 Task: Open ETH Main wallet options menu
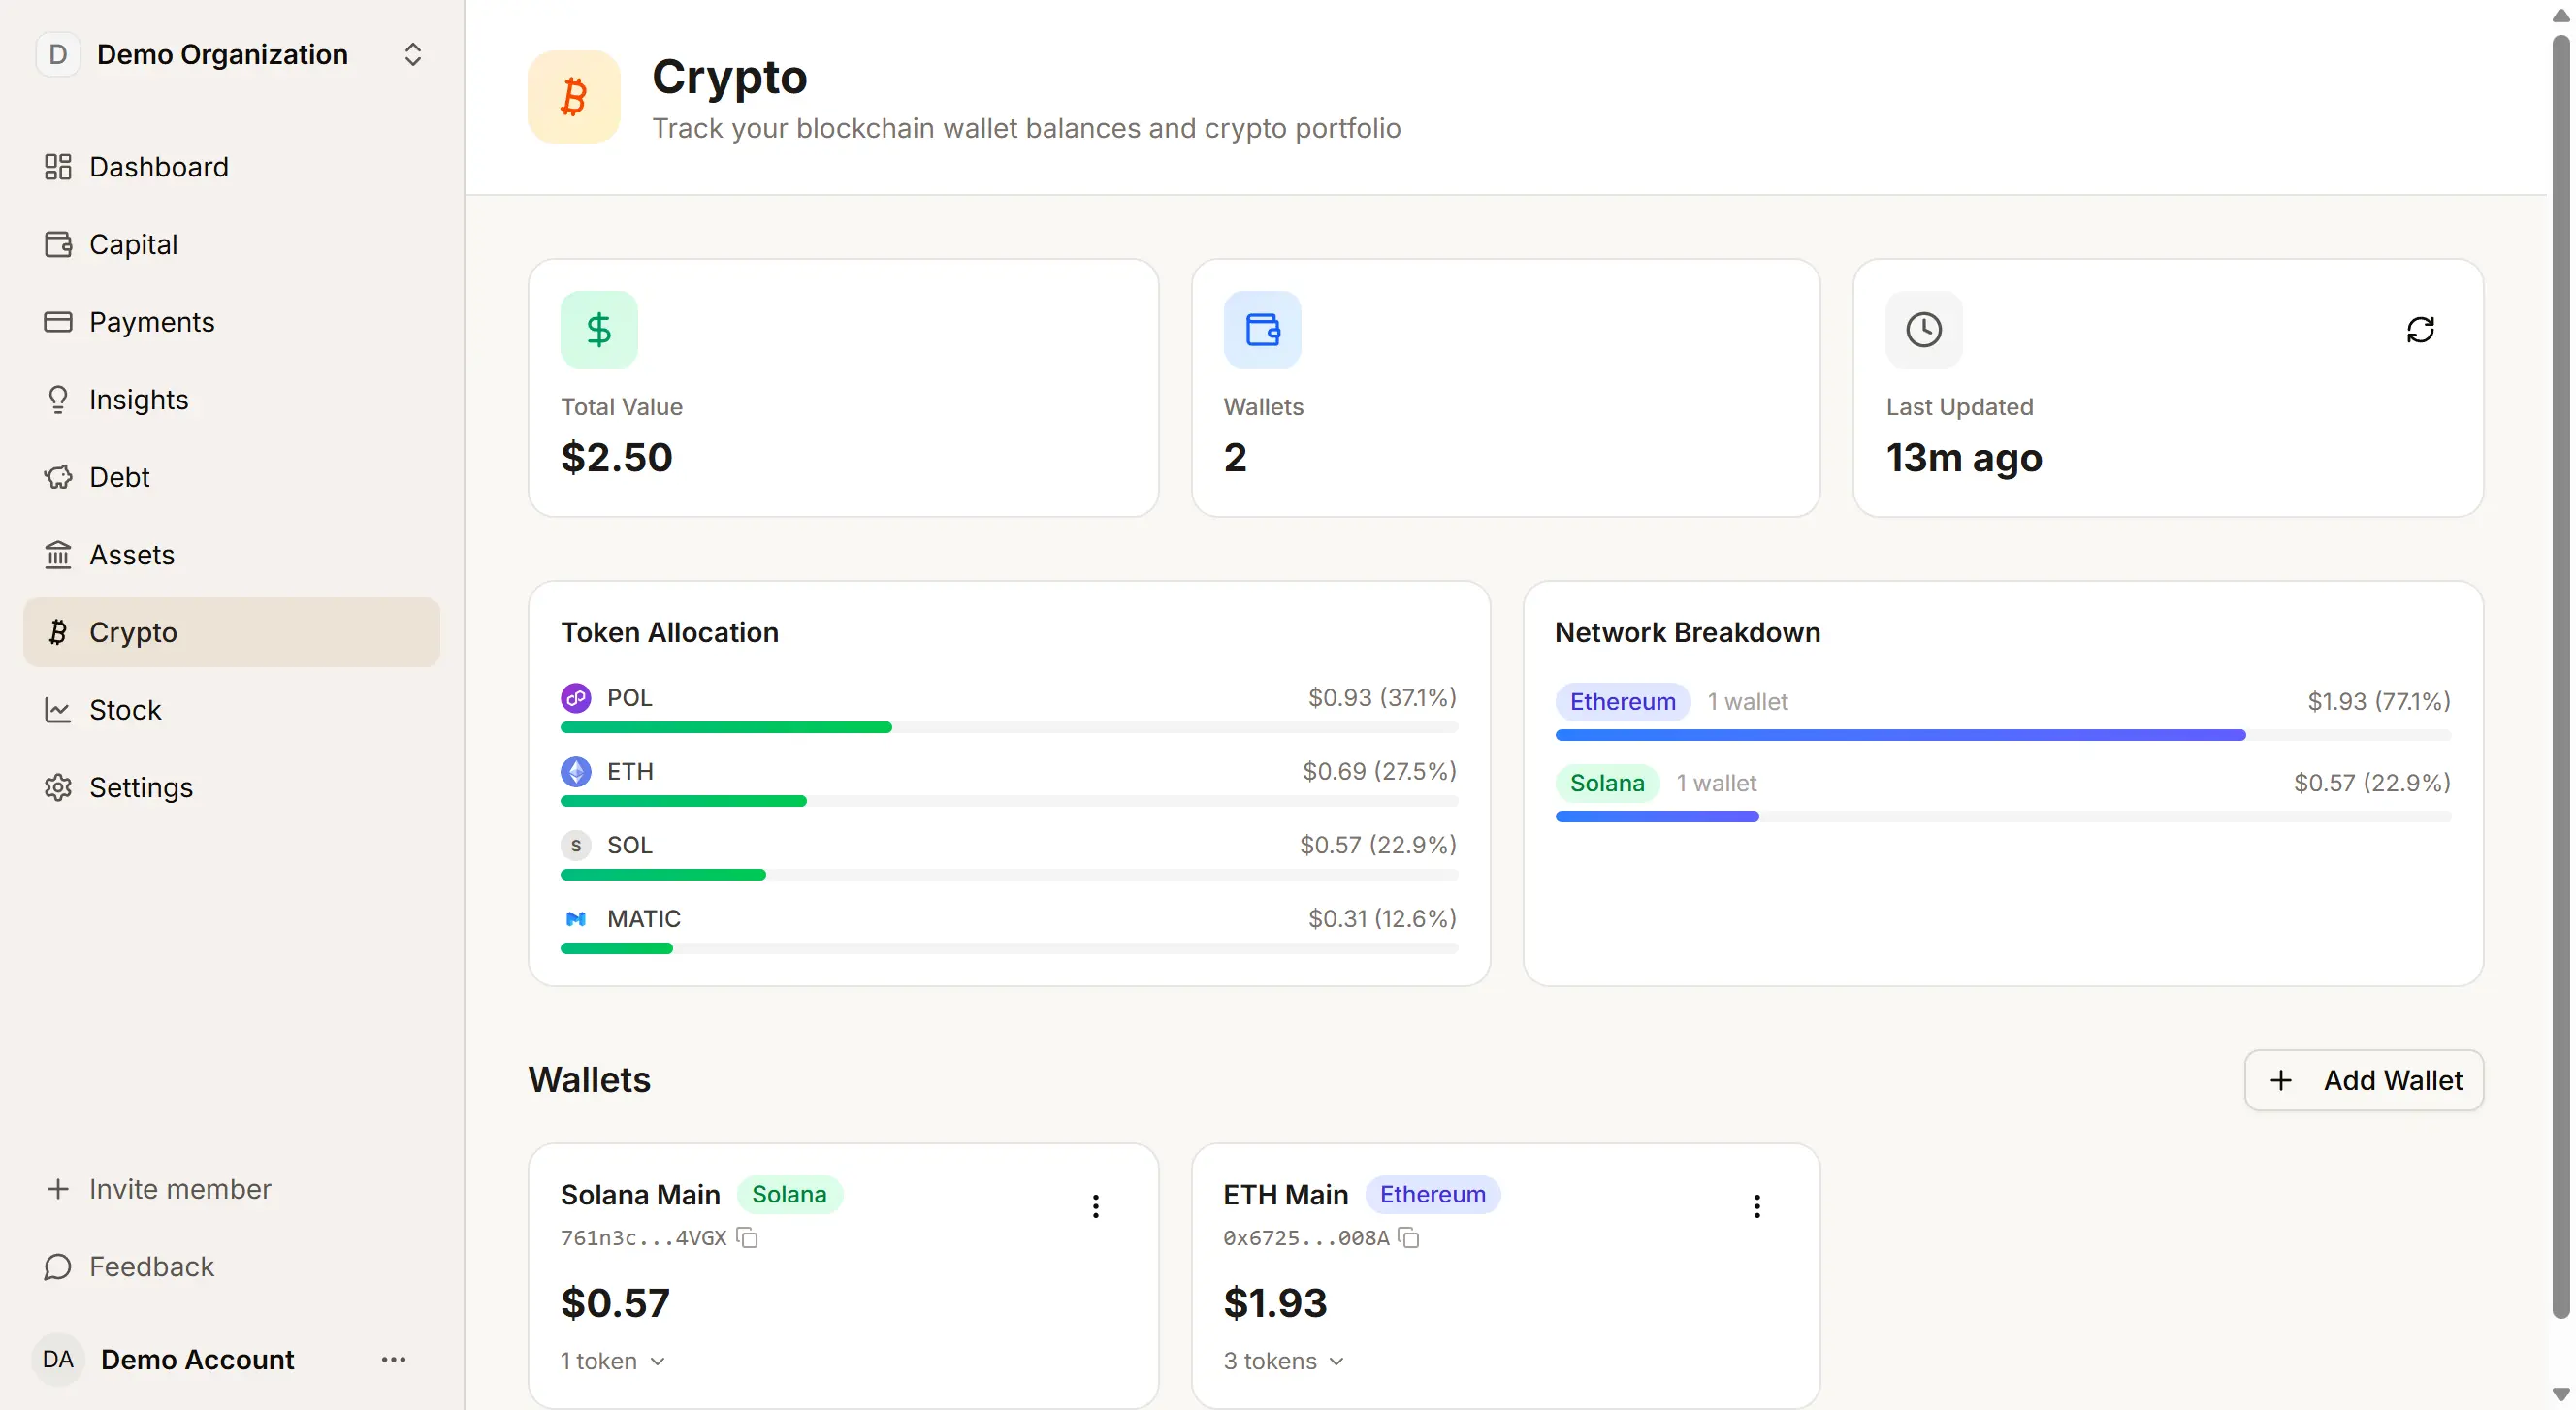1757,1206
